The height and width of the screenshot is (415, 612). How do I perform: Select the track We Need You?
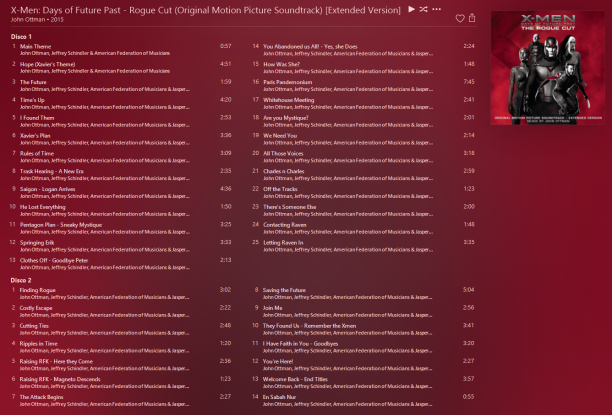click(280, 135)
